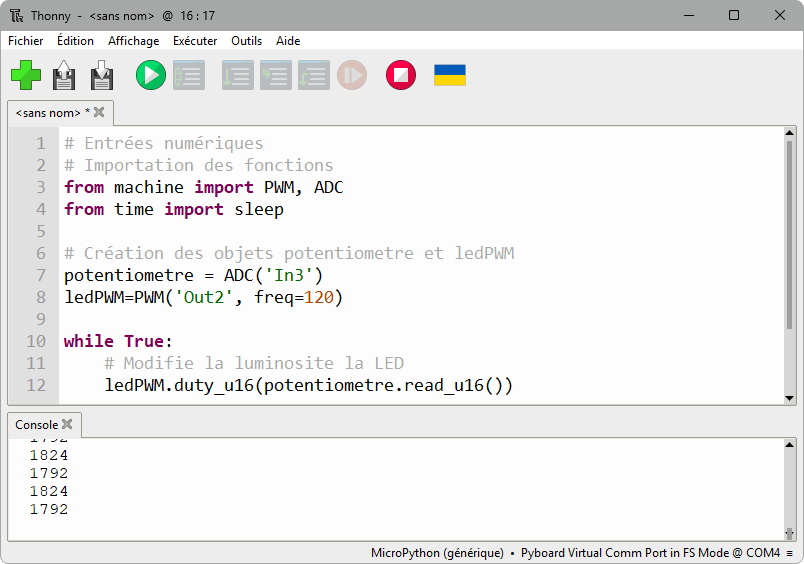Close the Thonny window
Image resolution: width=804 pixels, height=564 pixels.
779,15
